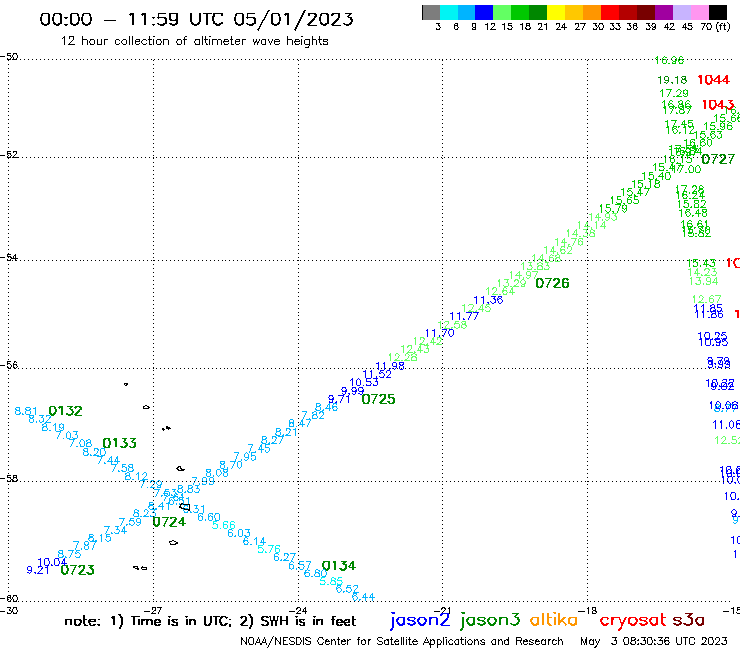The image size is (740, 650).
Task: Click the red time label 1044
Action: [x=714, y=80]
